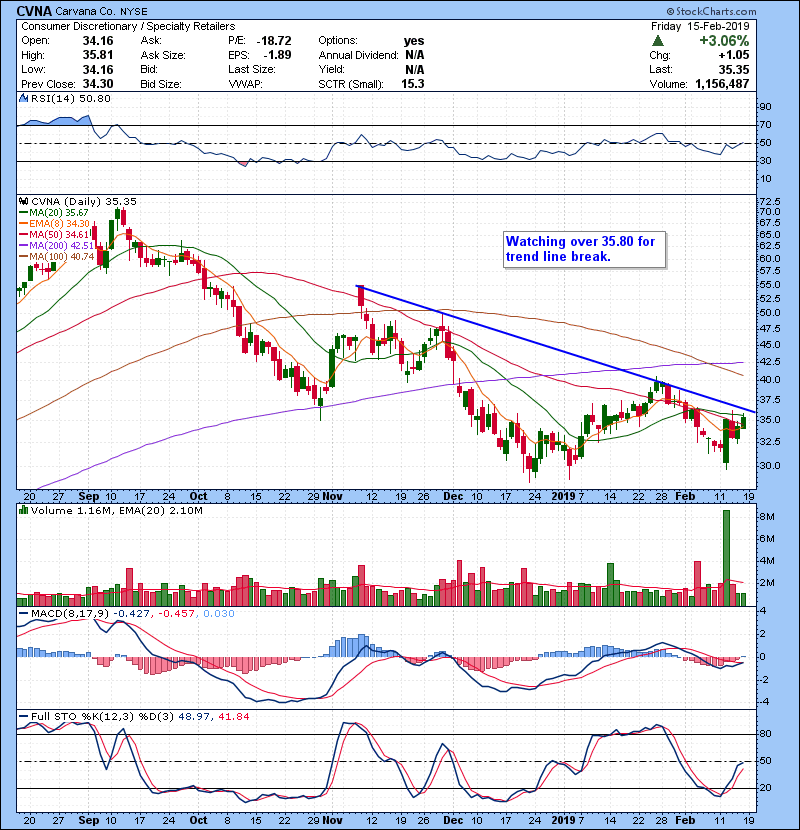This screenshot has width=800, height=830.
Task: Click the stochastic %D value 41.84
Action: 233,716
